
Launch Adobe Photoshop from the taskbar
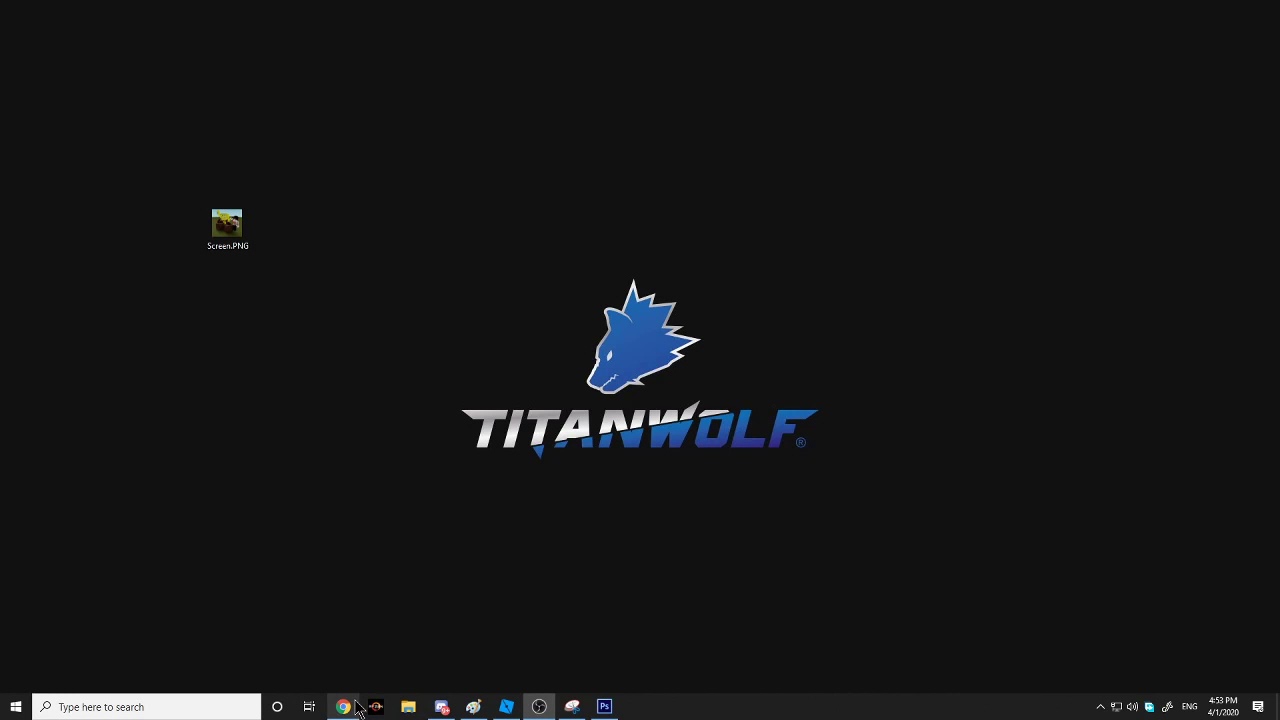[x=604, y=707]
